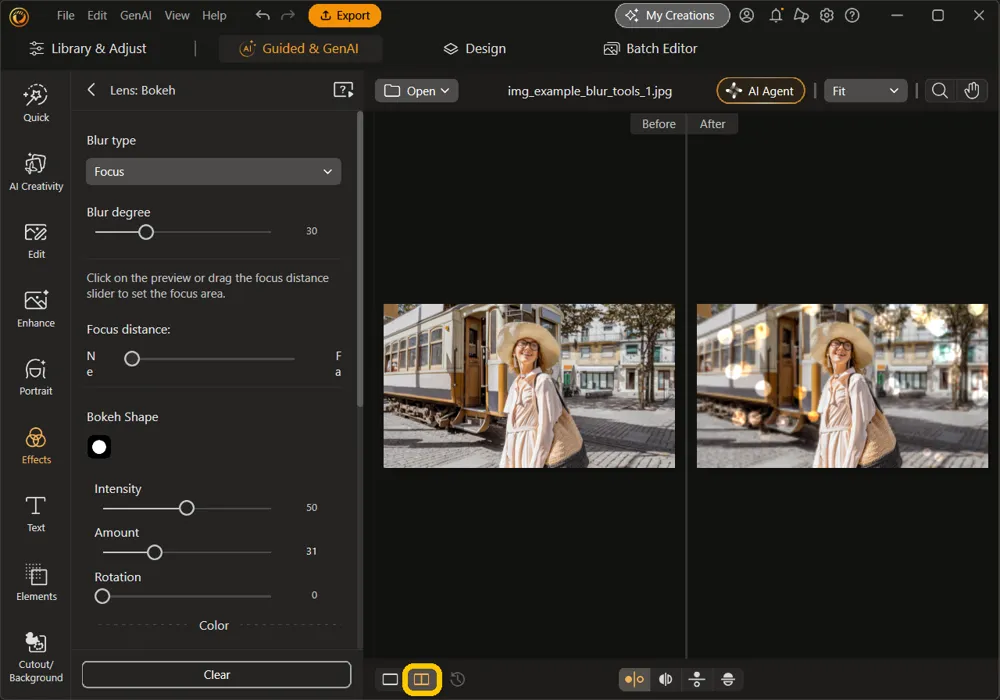
Task: Select the Effects sidebar tool
Action: coord(36,446)
